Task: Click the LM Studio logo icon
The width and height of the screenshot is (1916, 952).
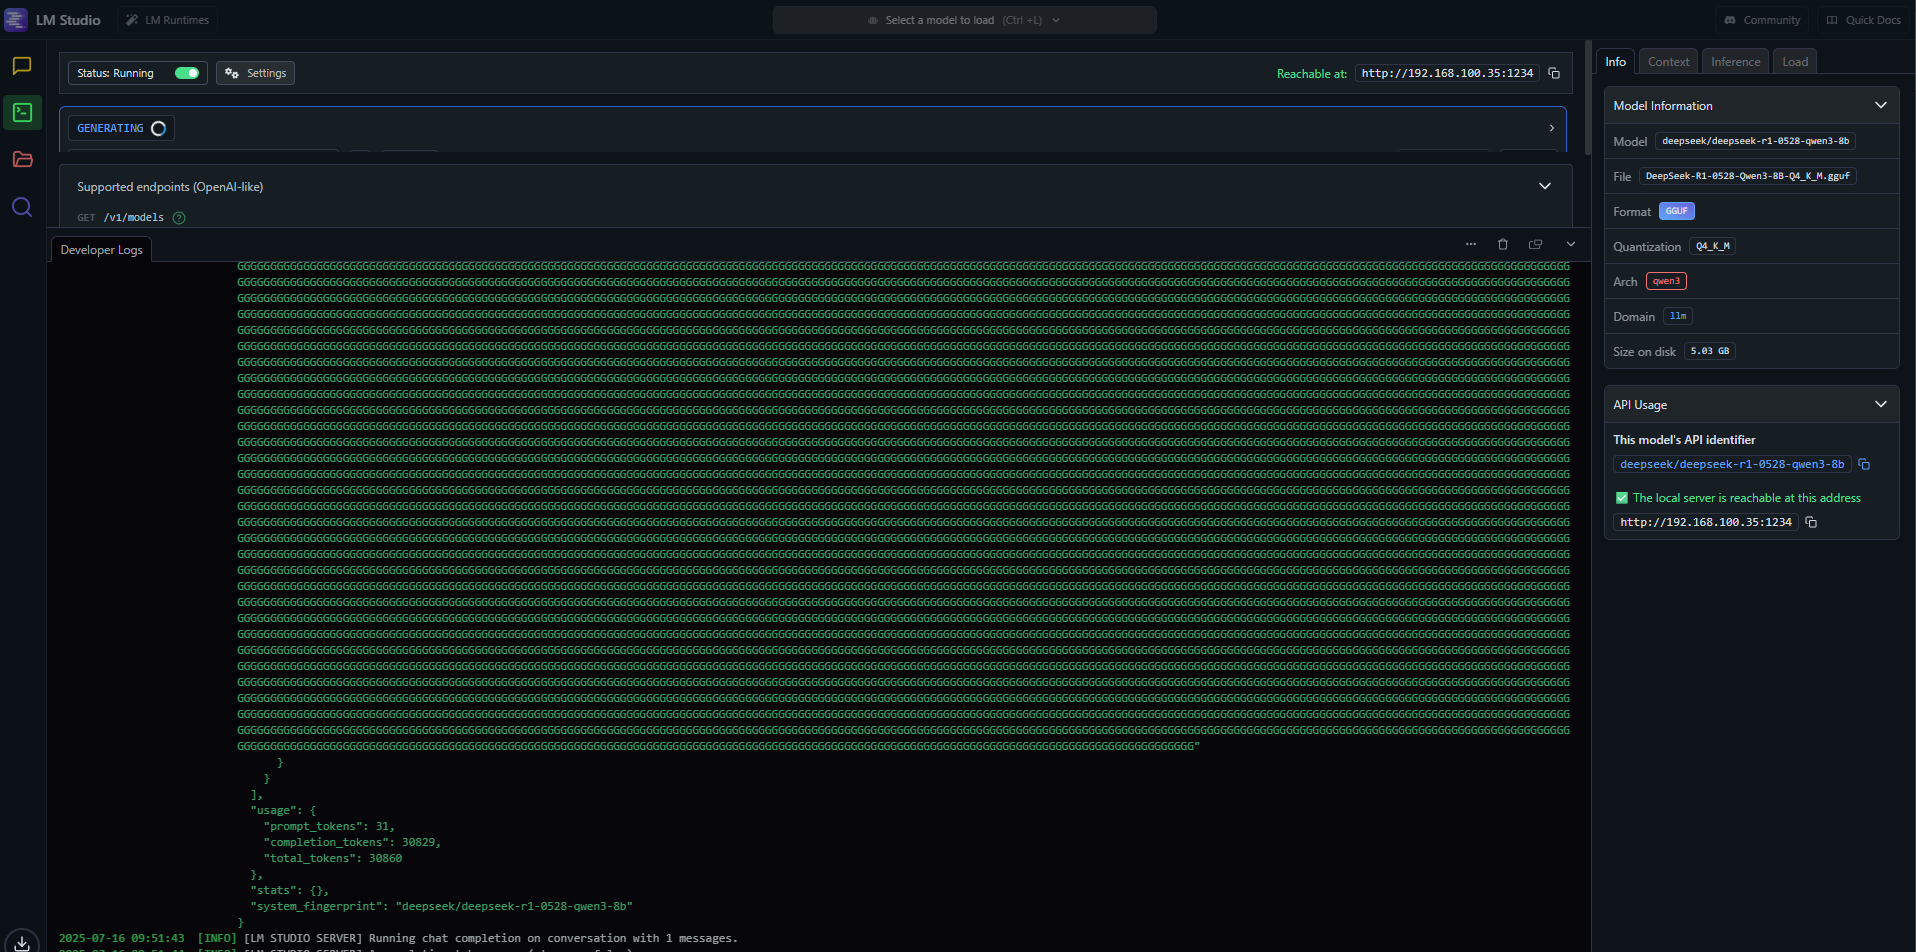Action: point(16,20)
